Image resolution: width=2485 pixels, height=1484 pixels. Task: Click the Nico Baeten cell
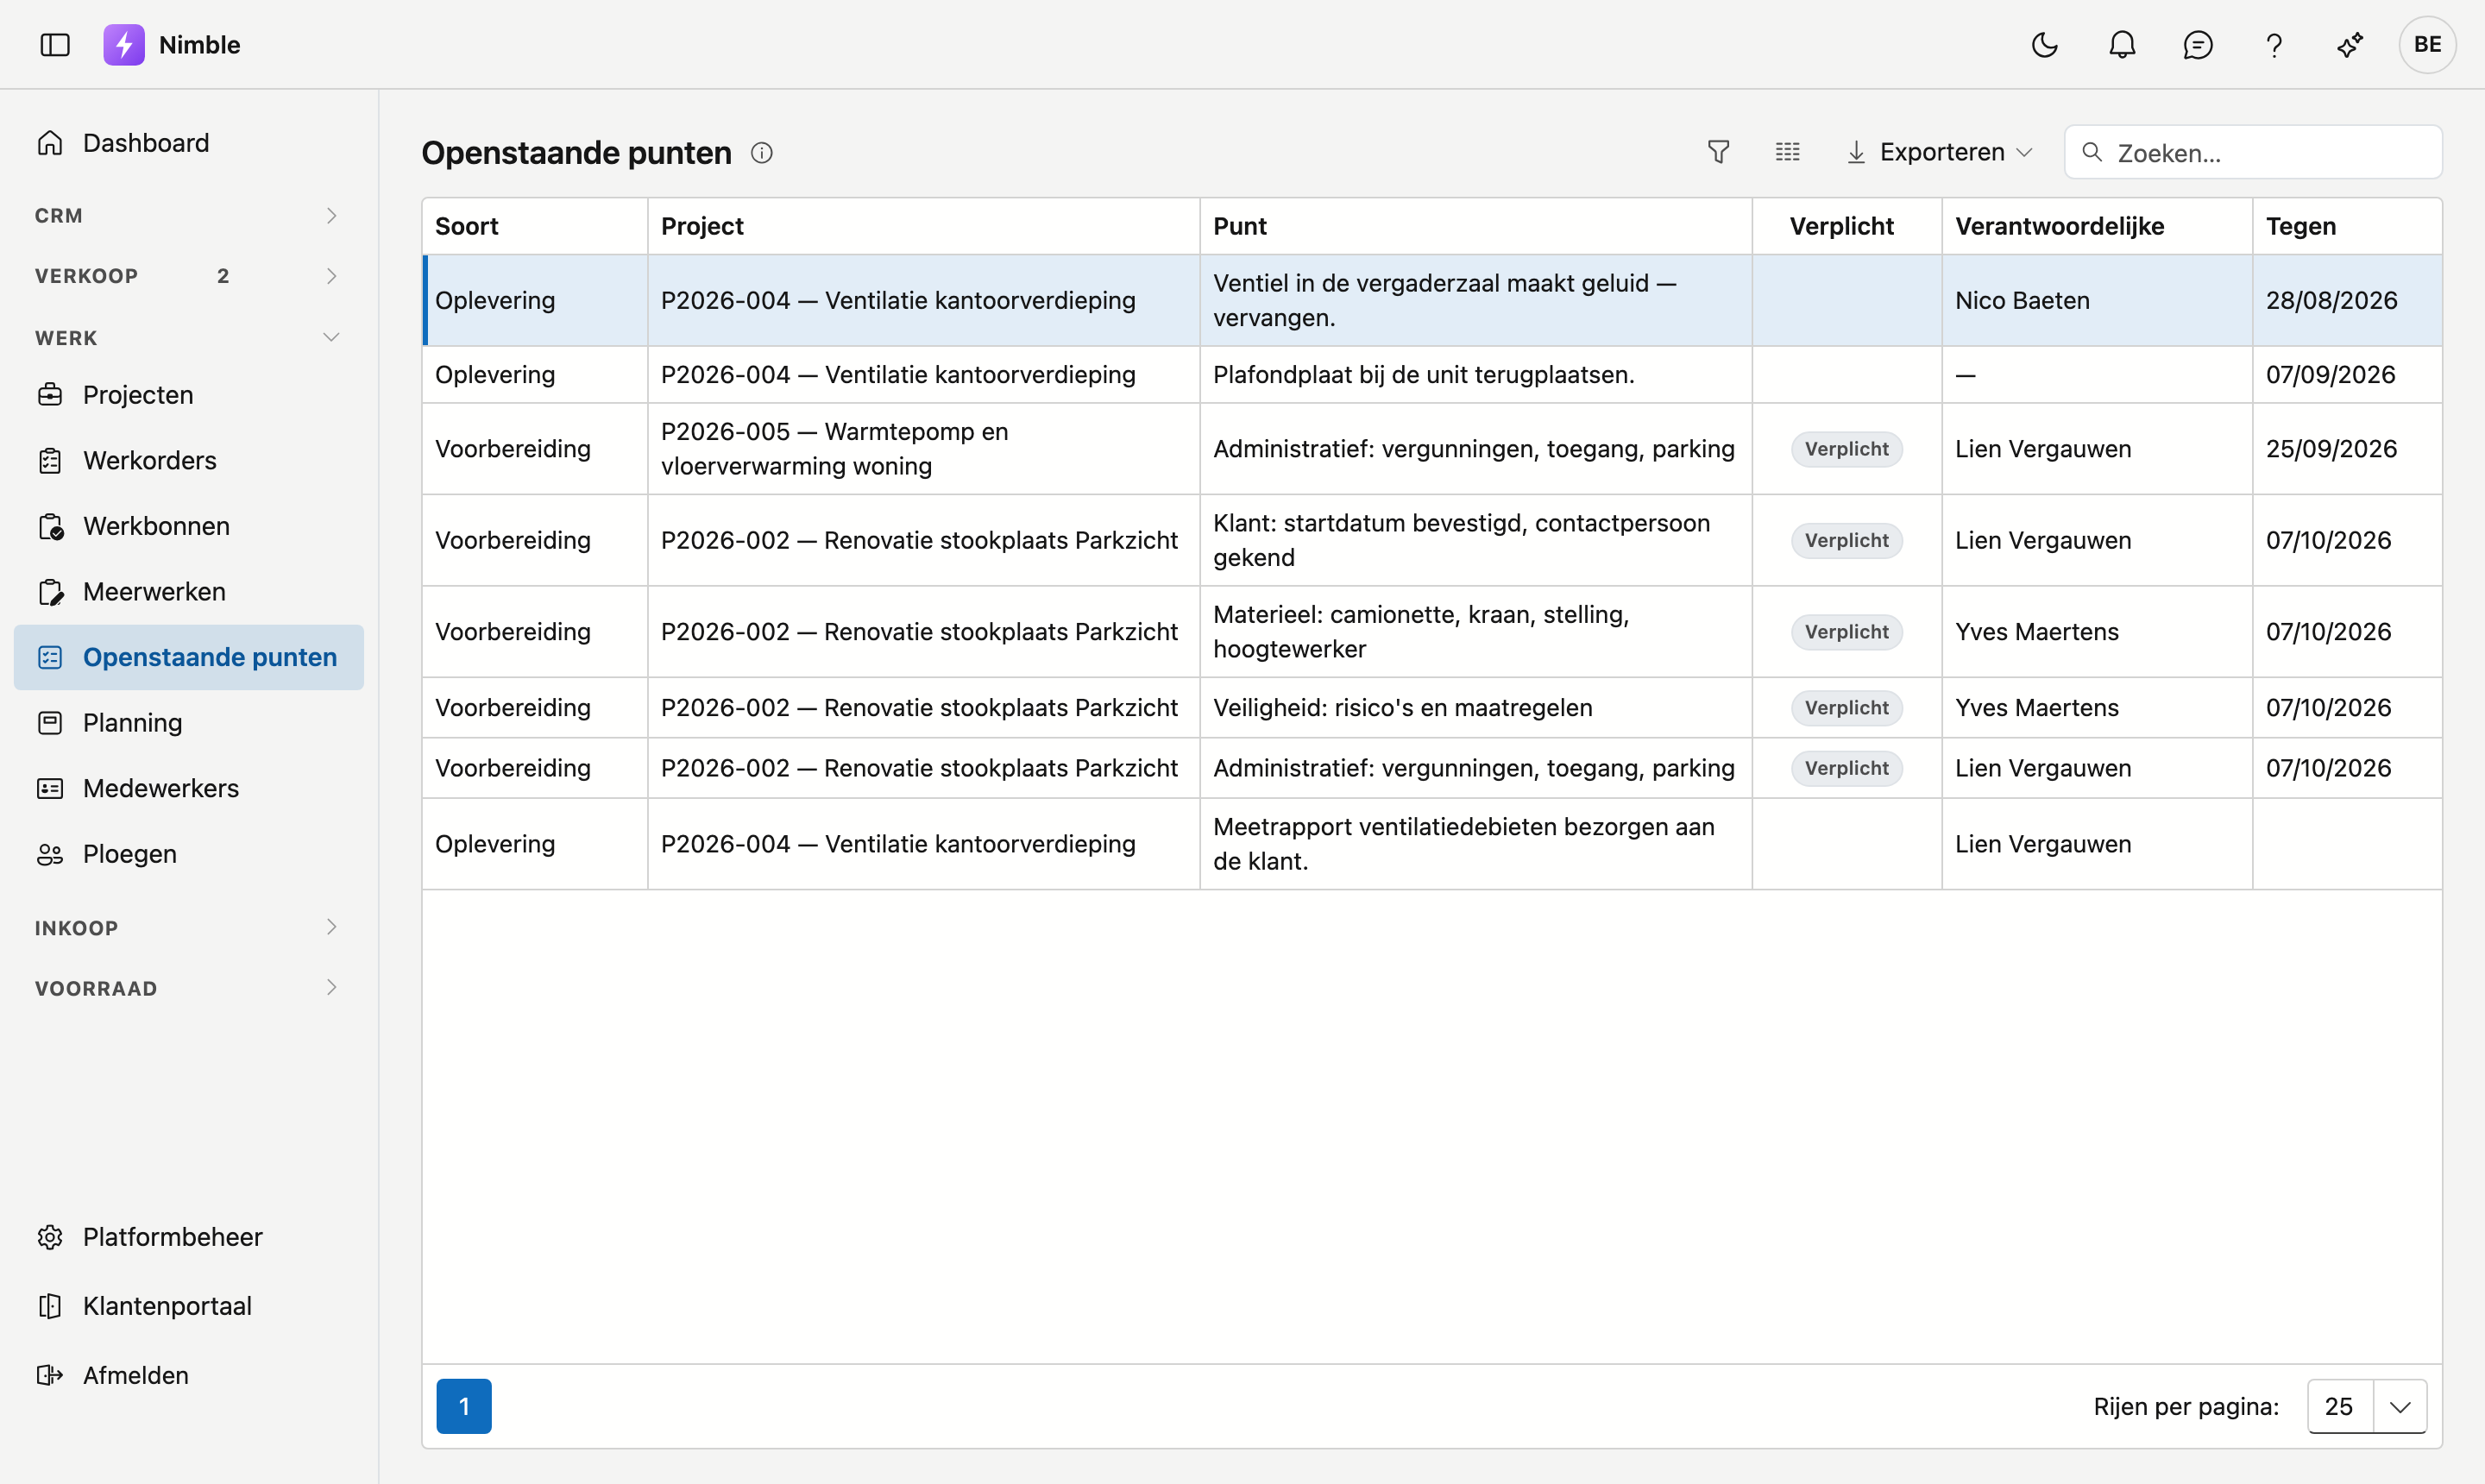pyautogui.click(x=2097, y=301)
